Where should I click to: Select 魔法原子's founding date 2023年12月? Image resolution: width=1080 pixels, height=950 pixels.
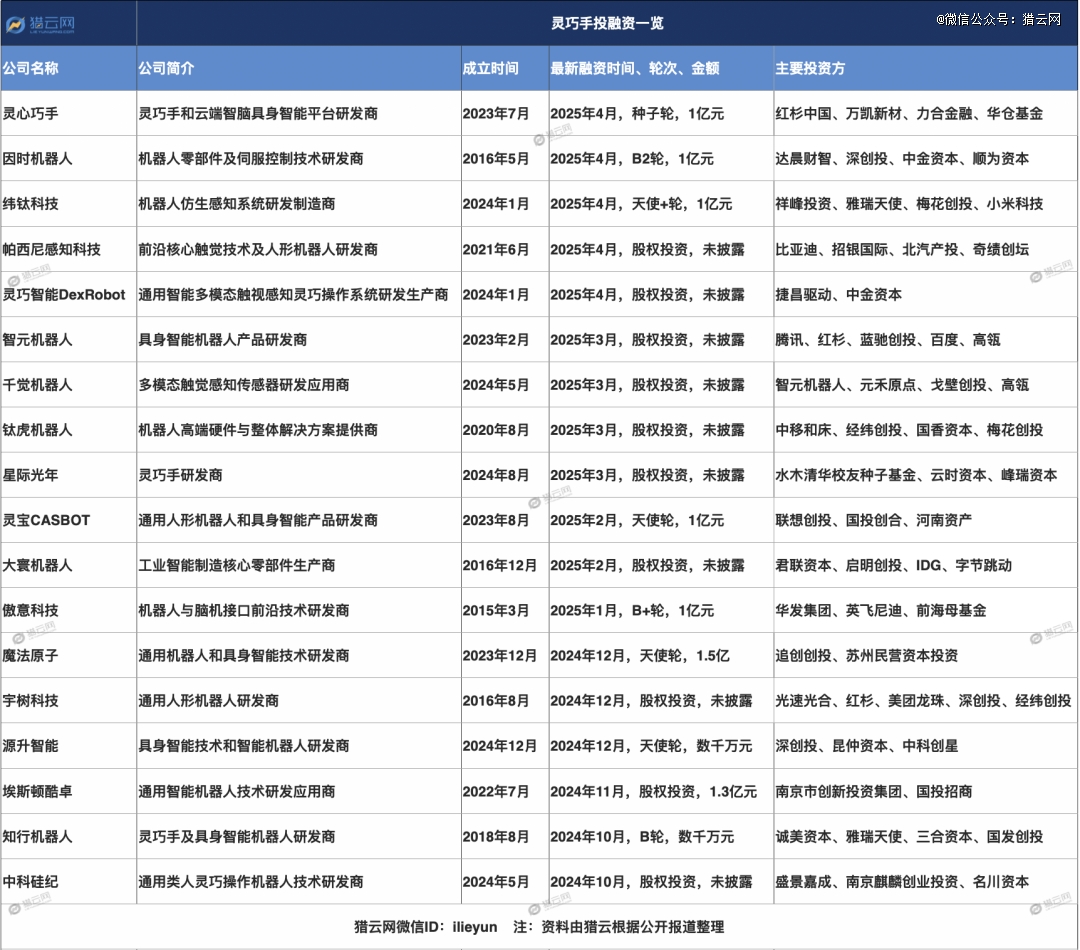[499, 656]
